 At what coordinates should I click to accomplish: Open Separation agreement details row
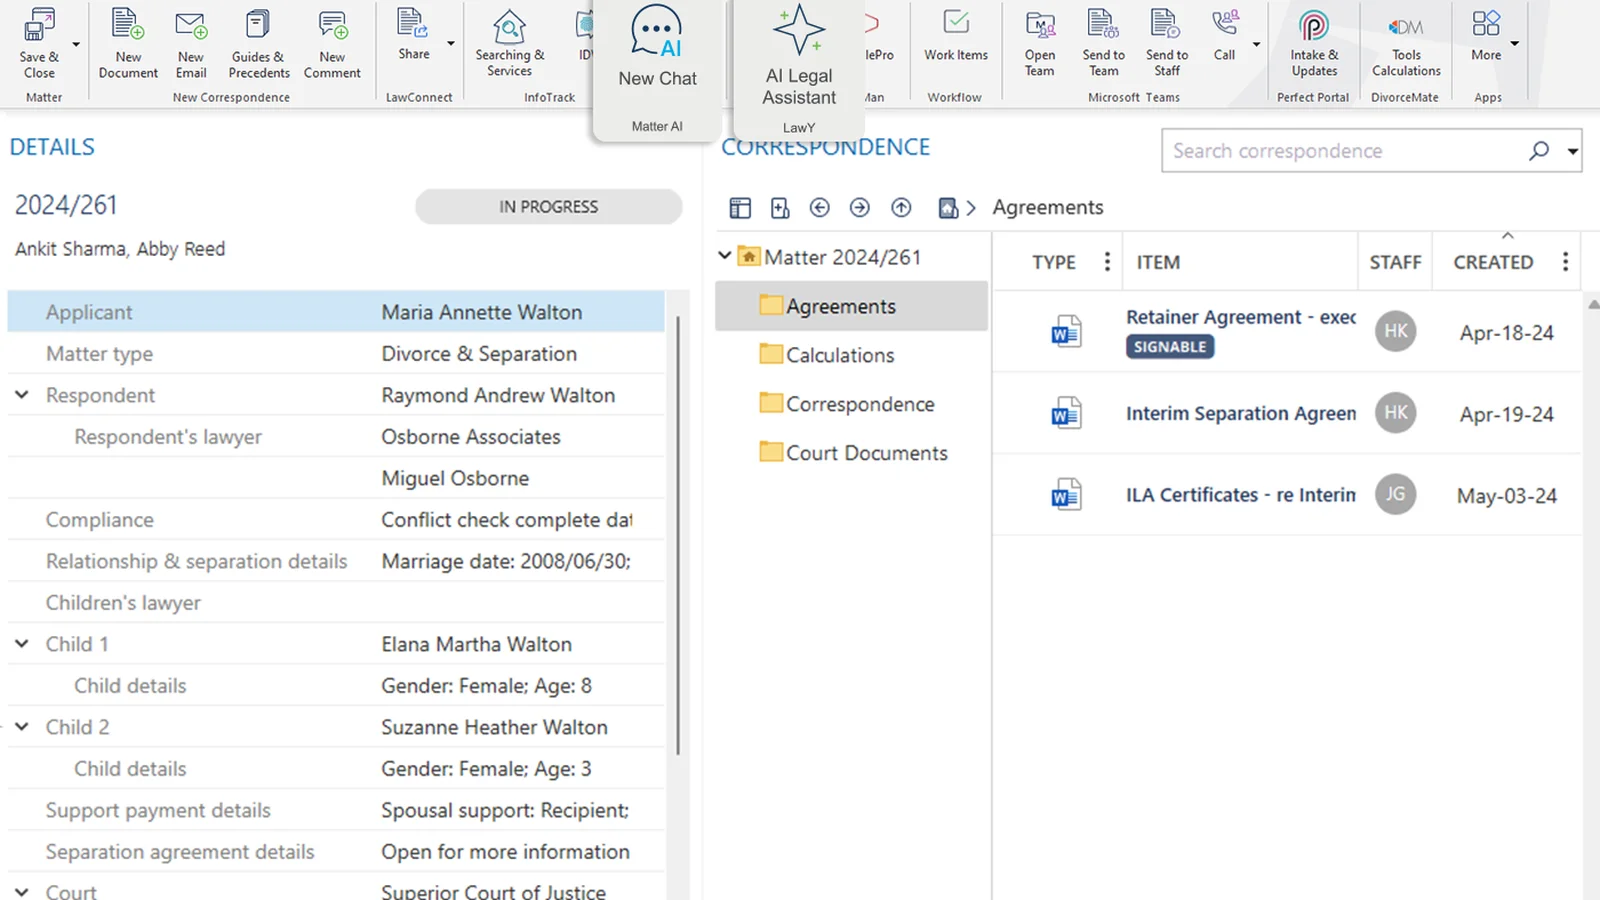point(336,852)
